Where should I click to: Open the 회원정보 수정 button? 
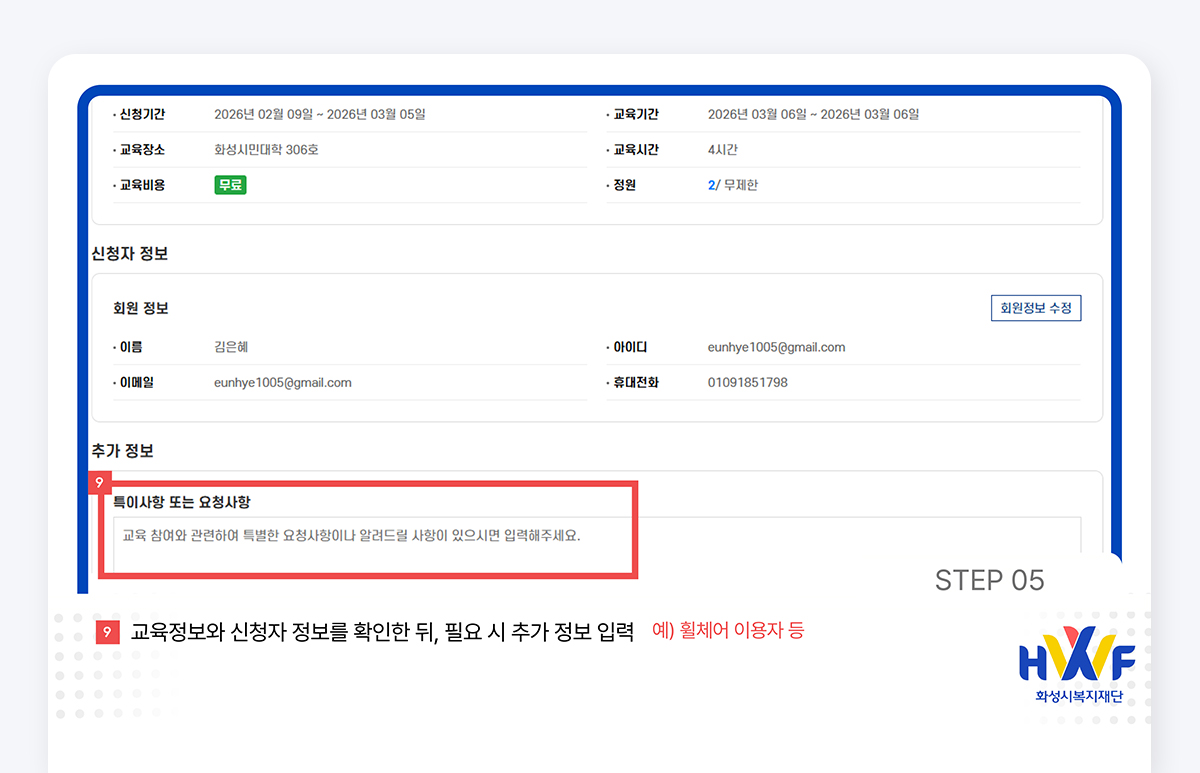coord(1036,308)
